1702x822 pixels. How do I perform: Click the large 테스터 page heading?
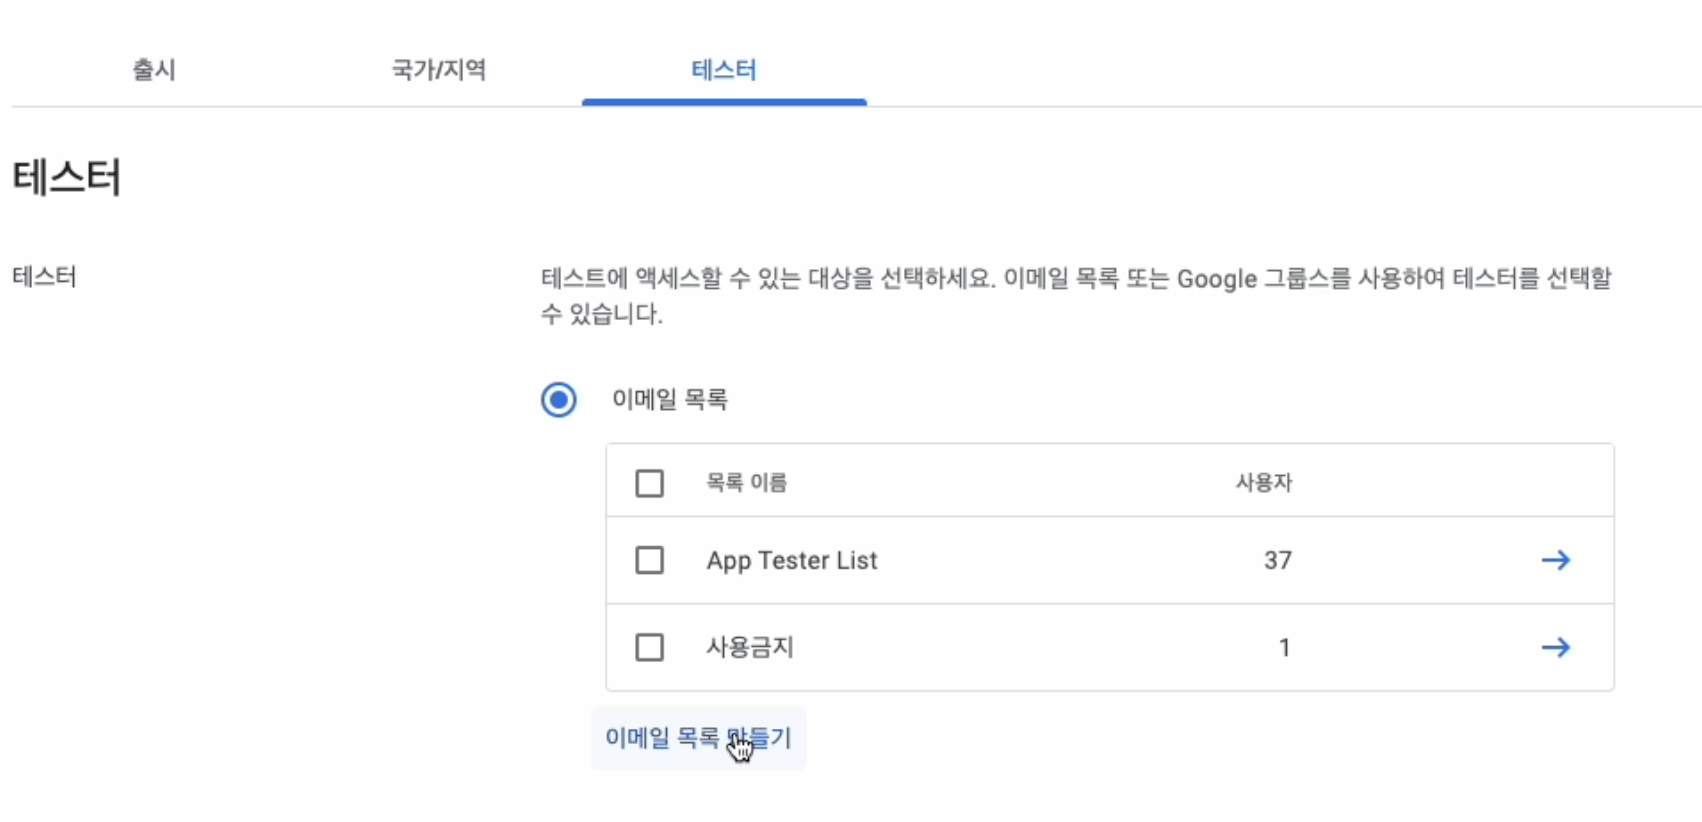(67, 178)
